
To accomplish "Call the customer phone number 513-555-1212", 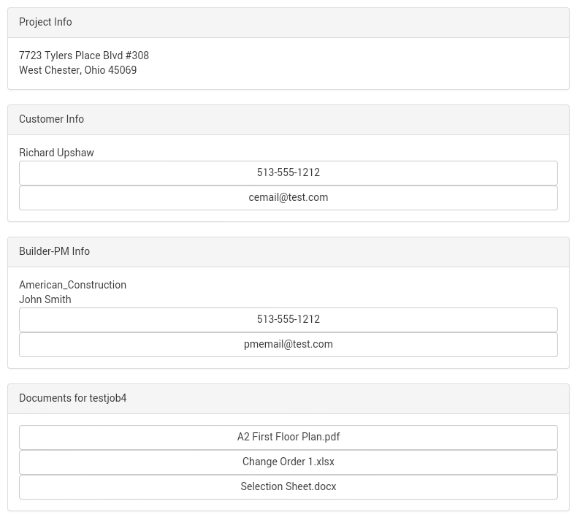I will click(x=288, y=173).
